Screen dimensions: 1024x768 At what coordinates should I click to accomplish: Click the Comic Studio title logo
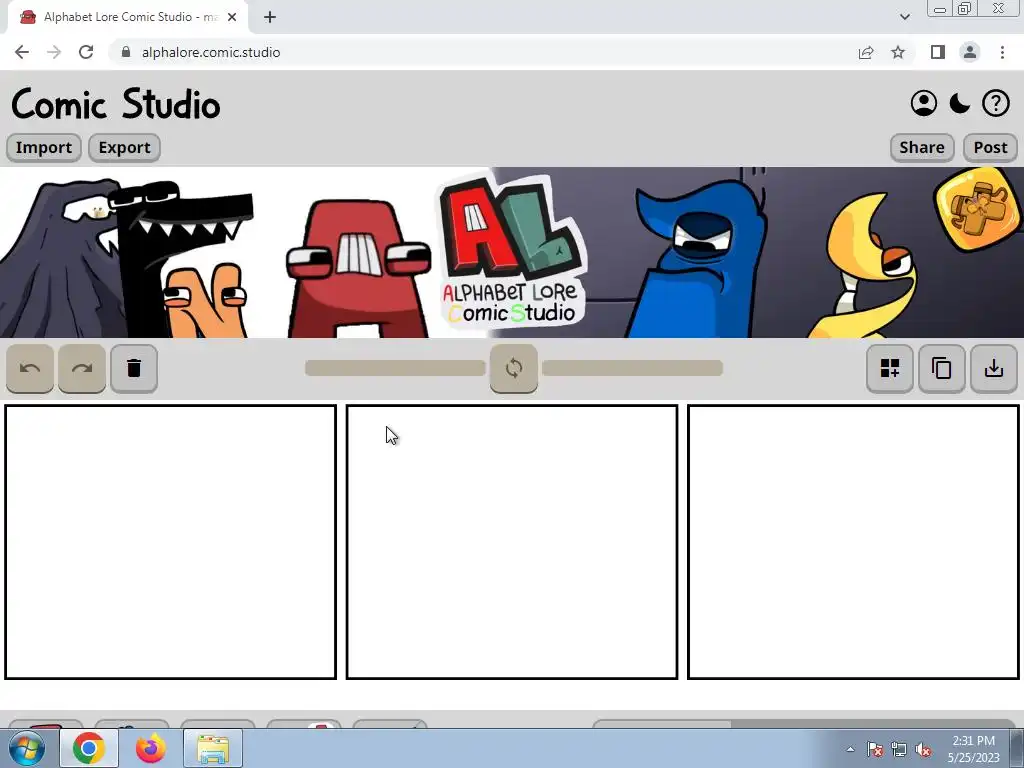(x=116, y=104)
